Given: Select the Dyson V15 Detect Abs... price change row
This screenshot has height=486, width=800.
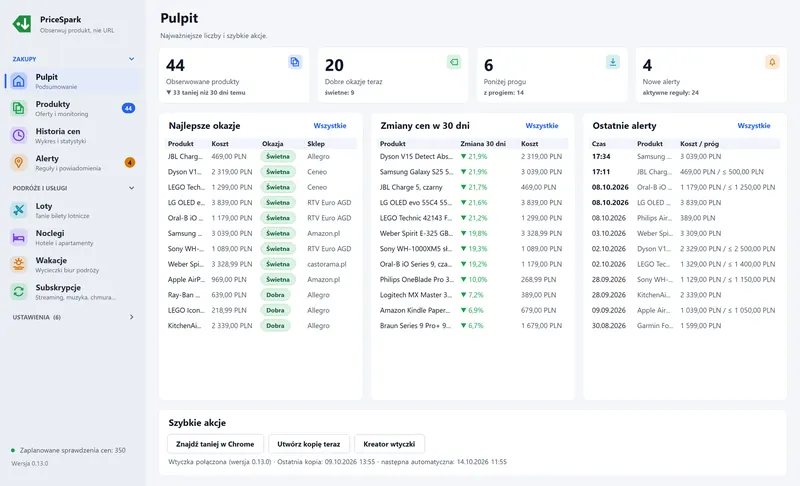Looking at the screenshot, I should point(472,157).
